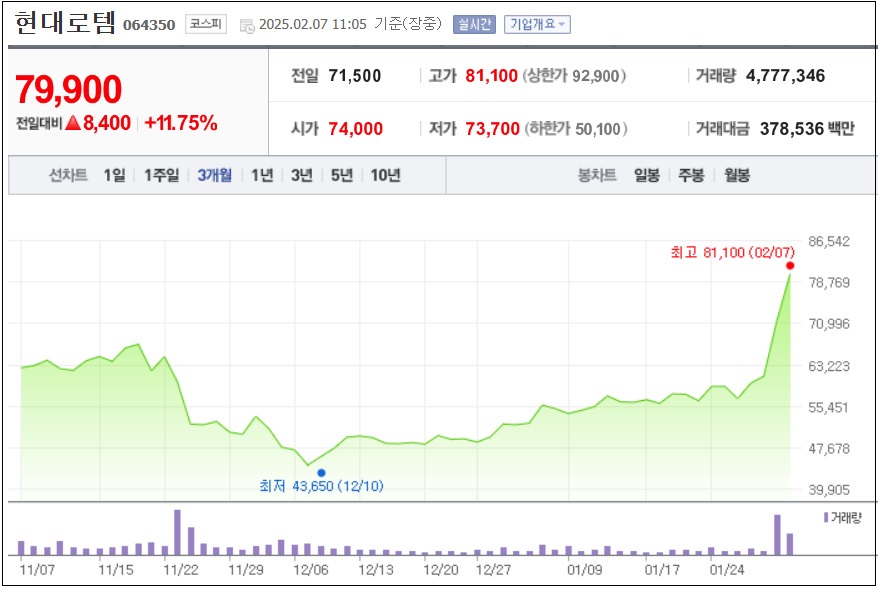The width and height of the screenshot is (878, 590).
Task: Click the +11.75% change value
Action: pos(181,123)
